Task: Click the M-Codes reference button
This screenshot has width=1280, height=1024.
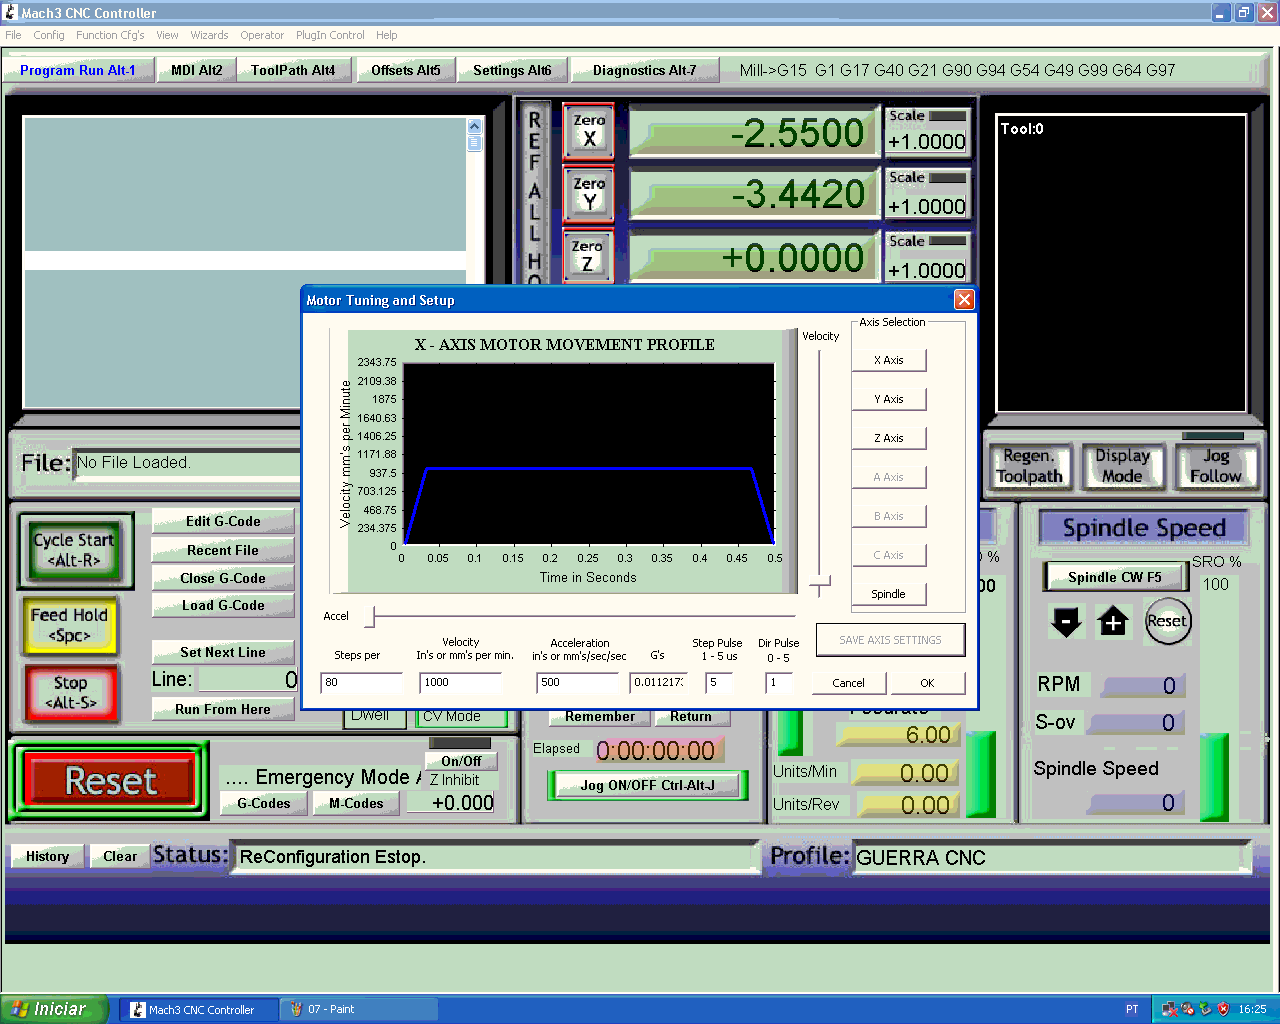Action: pyautogui.click(x=356, y=803)
